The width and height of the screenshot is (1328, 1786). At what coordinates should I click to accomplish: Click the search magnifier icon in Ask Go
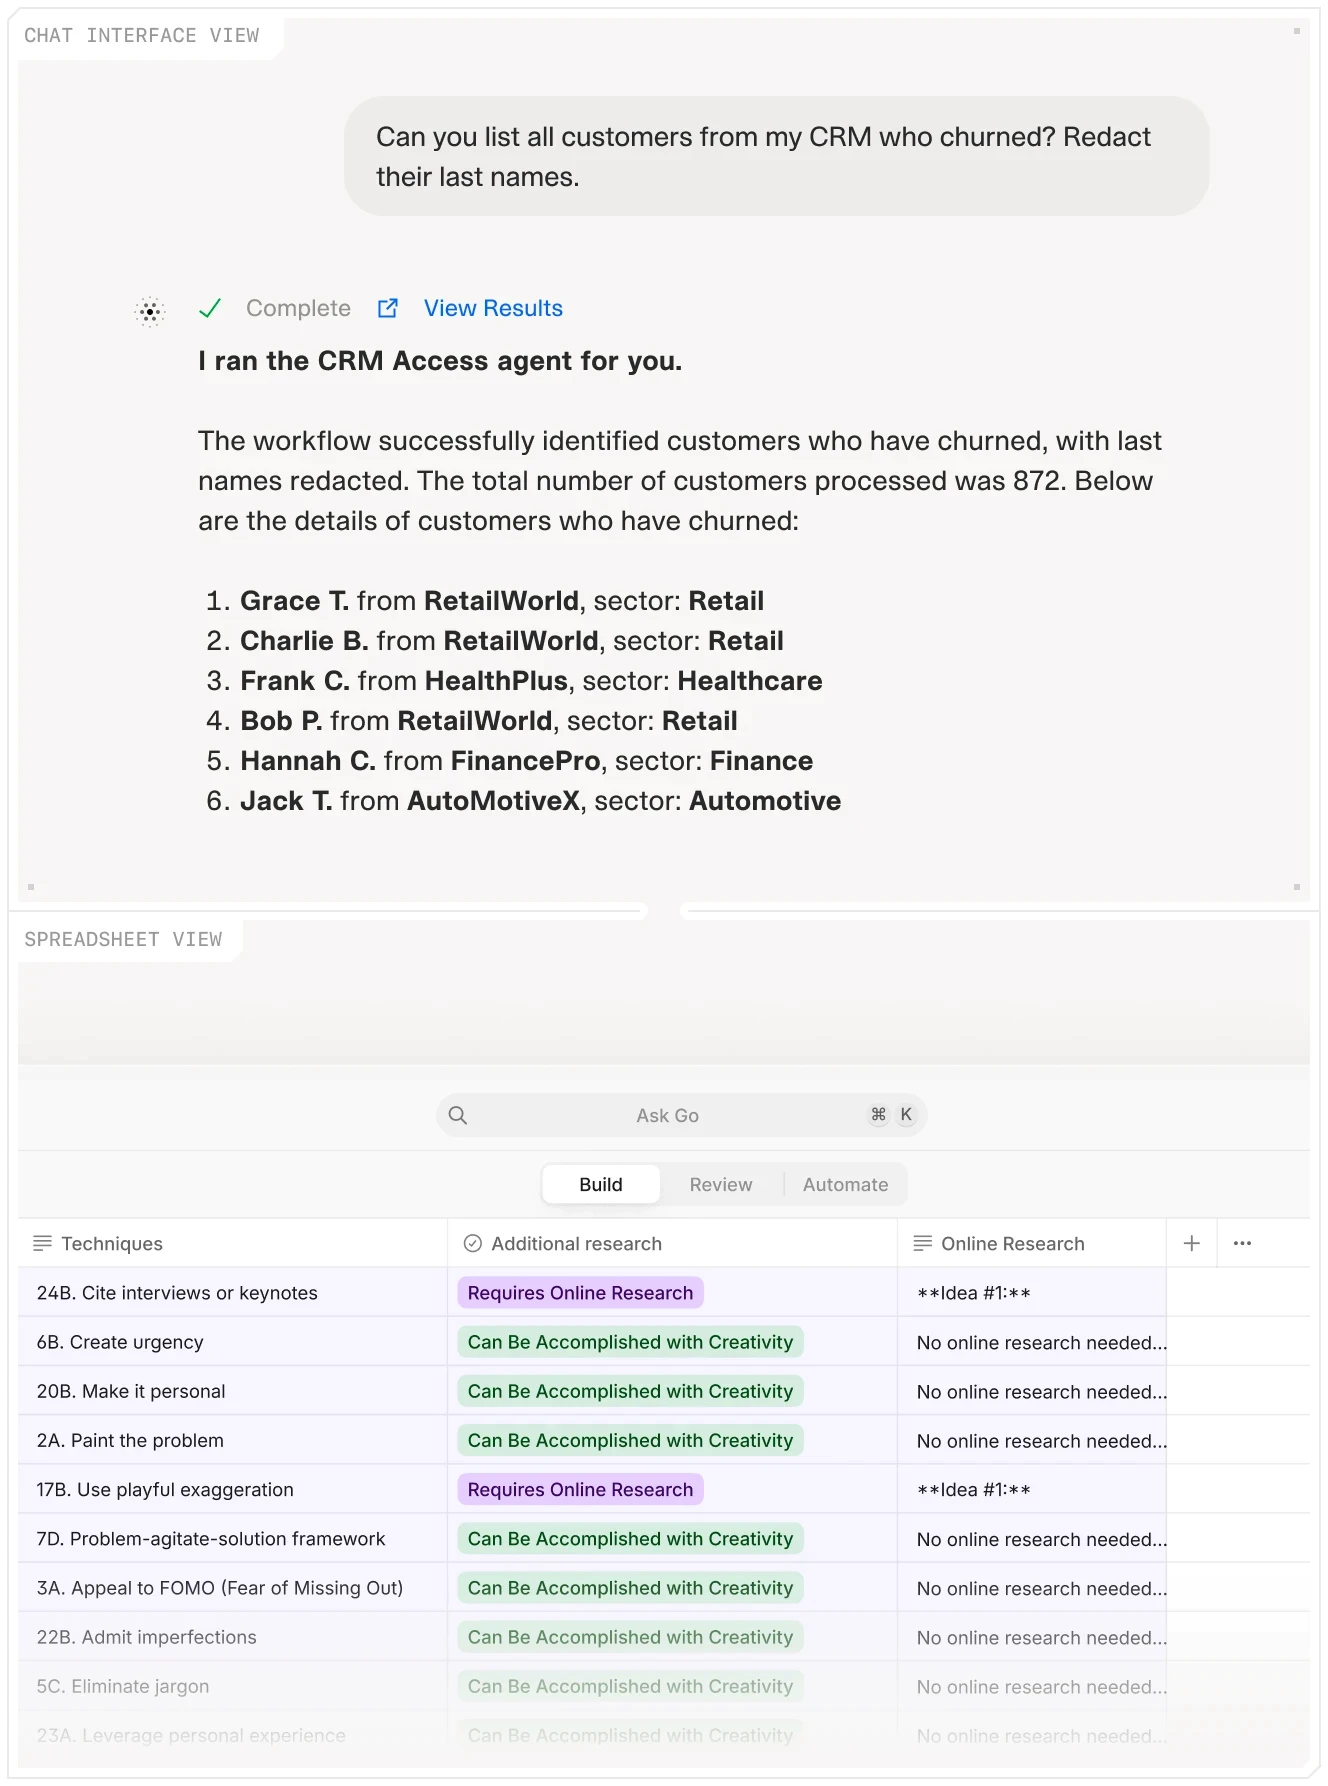(458, 1115)
